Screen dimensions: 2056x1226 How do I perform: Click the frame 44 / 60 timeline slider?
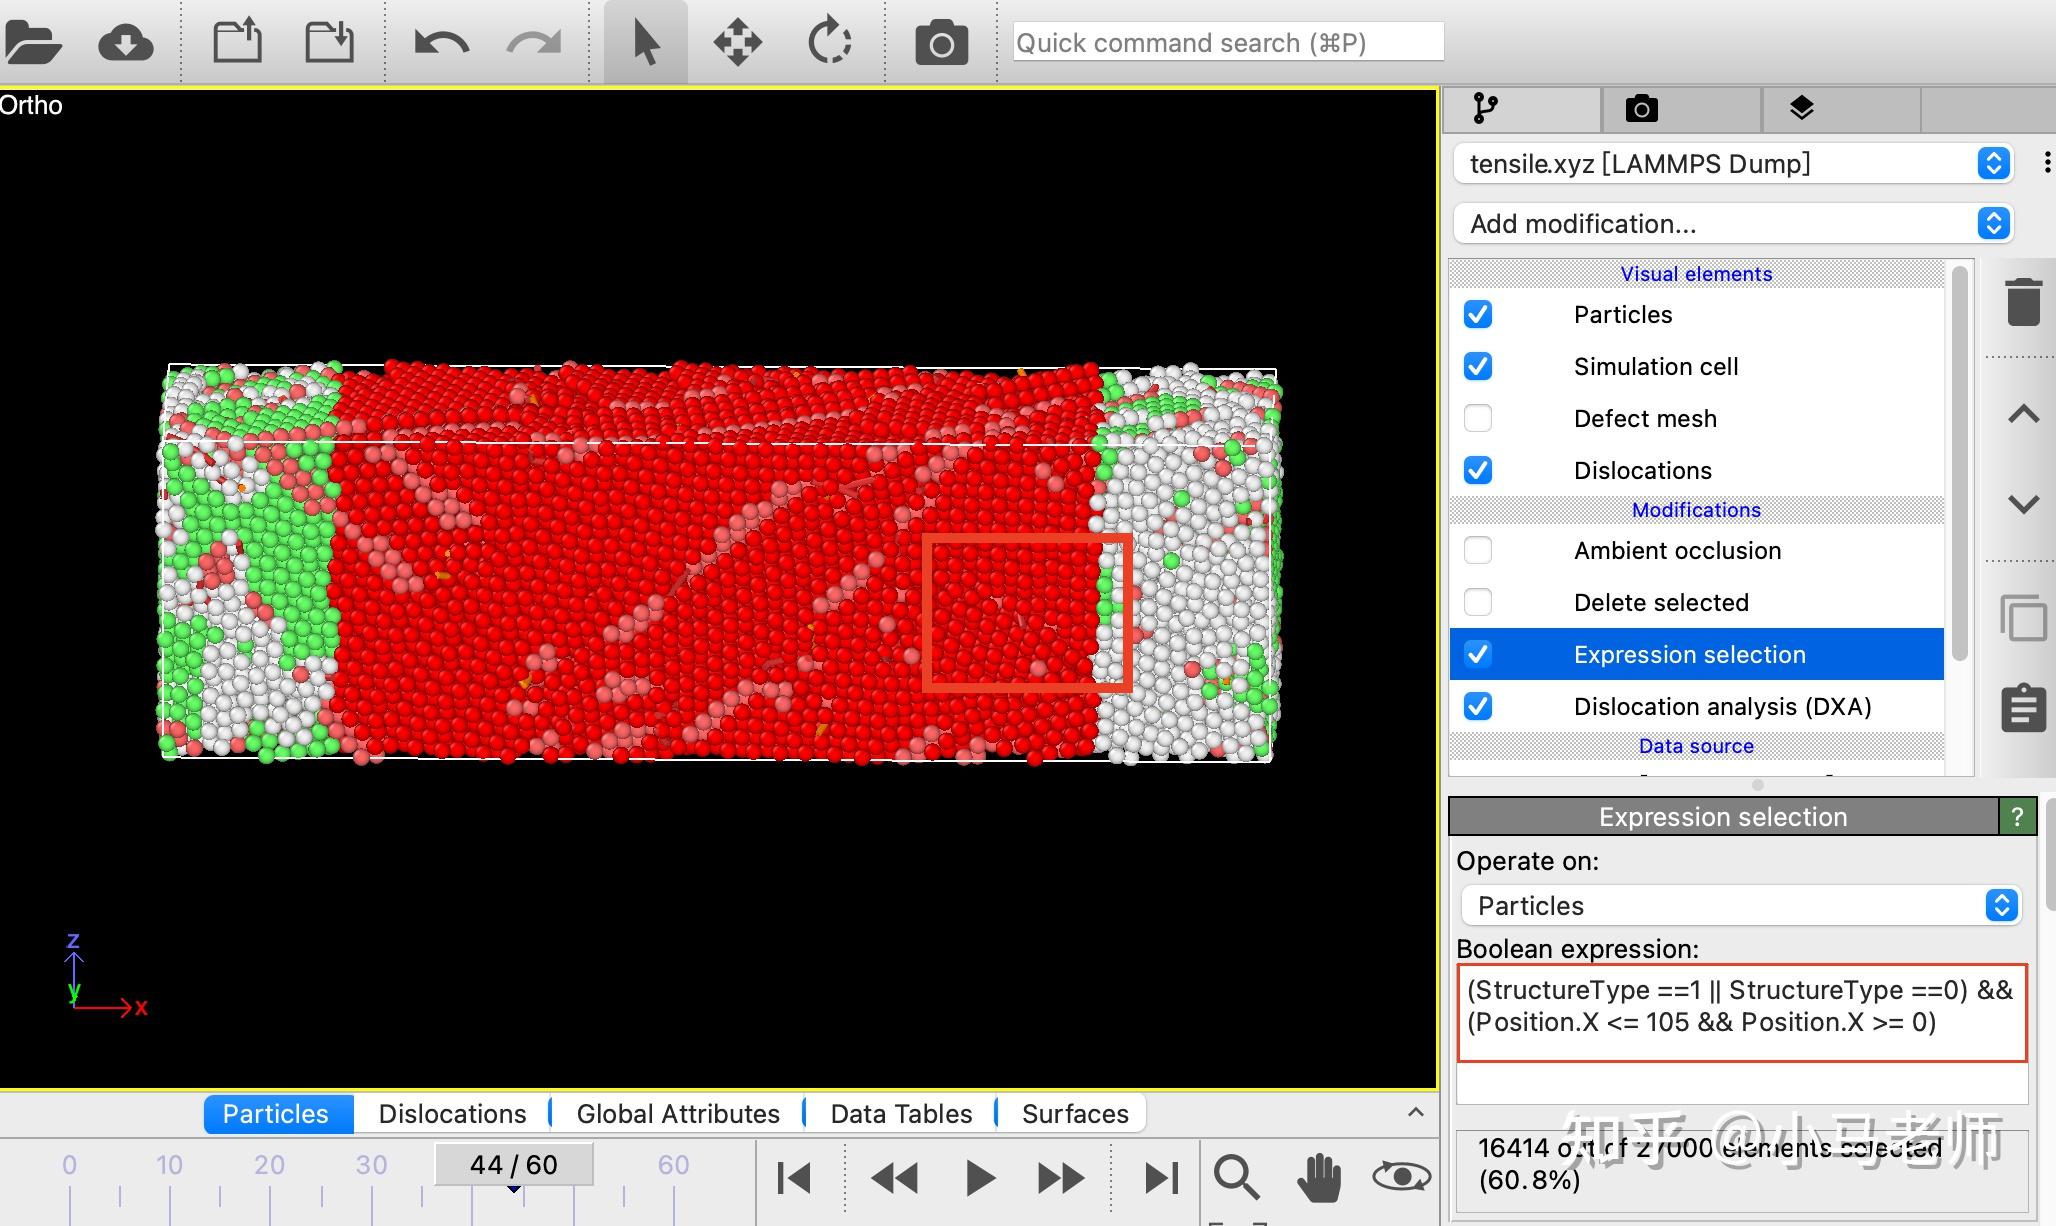513,1165
